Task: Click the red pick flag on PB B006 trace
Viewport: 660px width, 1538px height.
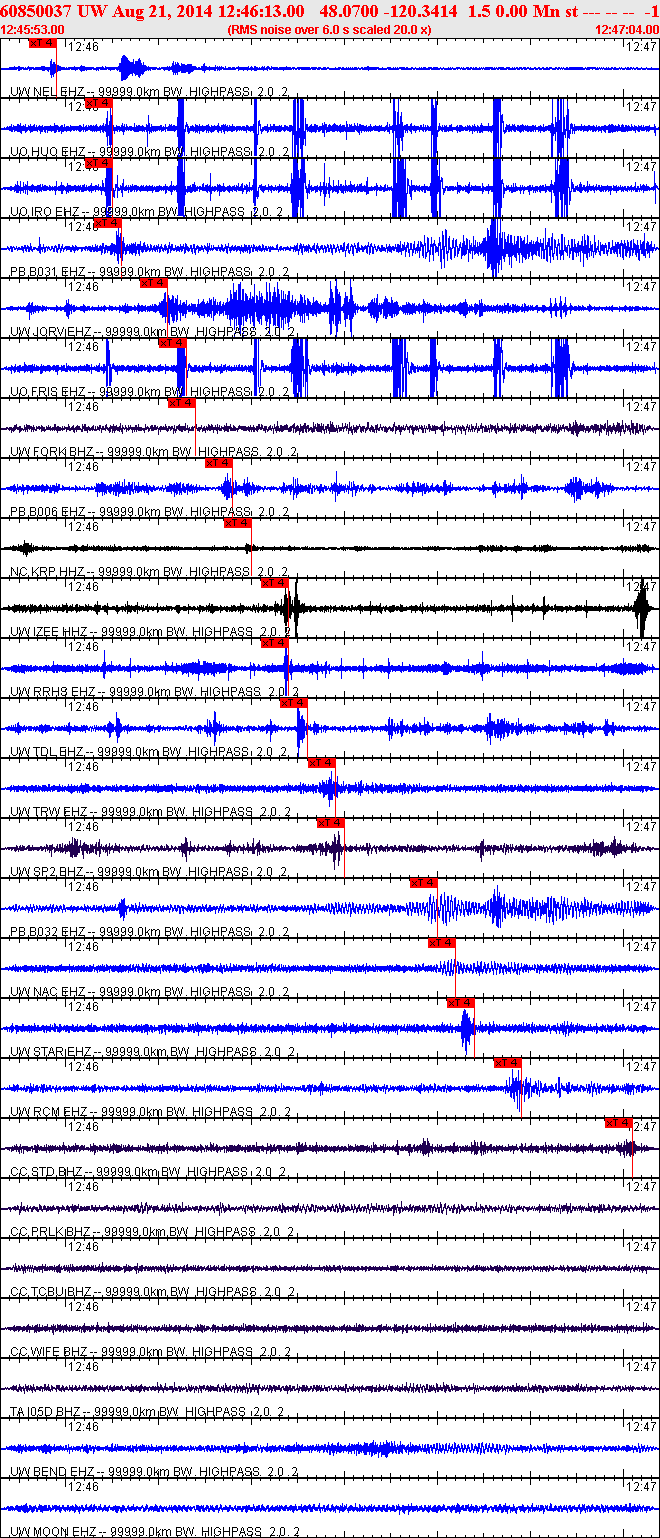Action: 218,463
